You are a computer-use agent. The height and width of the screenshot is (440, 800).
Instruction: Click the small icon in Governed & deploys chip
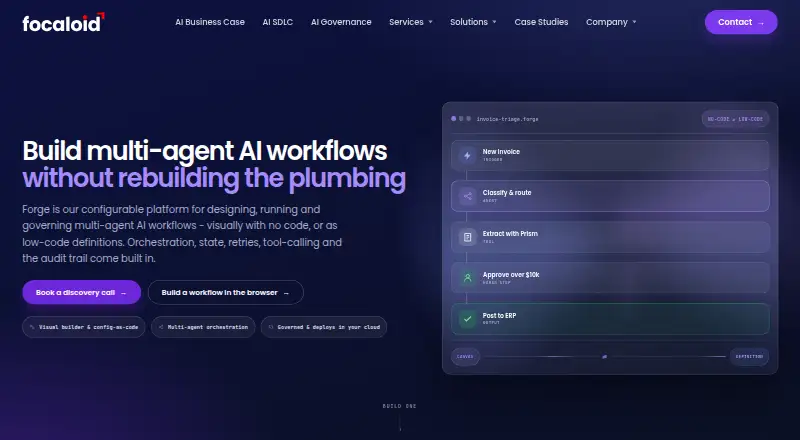click(x=271, y=327)
